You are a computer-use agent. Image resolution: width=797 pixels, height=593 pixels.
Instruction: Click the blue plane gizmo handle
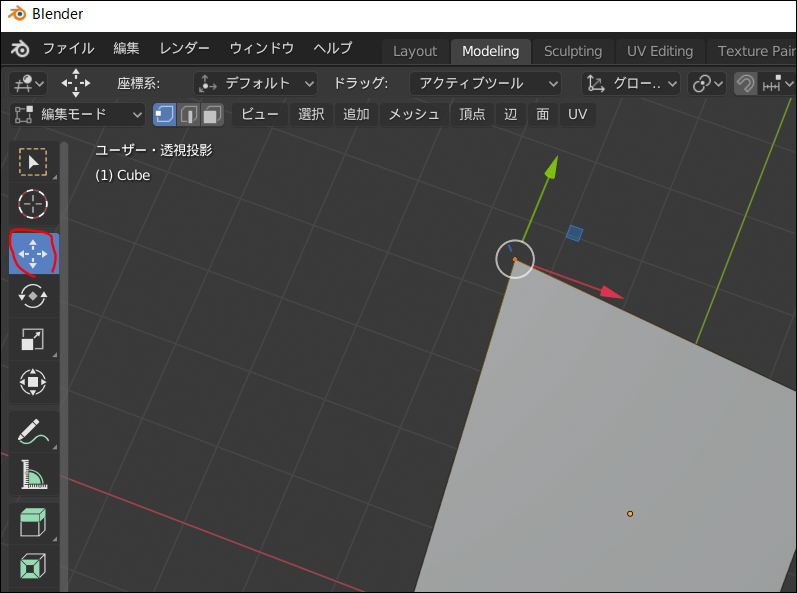[x=574, y=233]
